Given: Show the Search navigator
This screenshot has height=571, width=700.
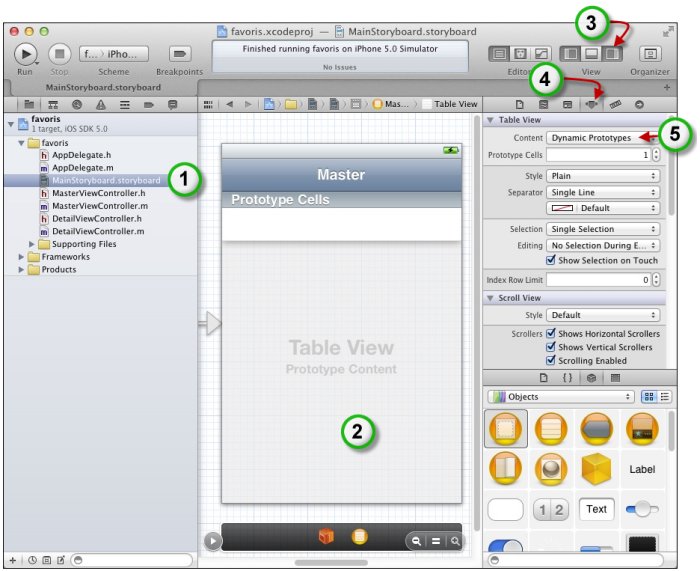Looking at the screenshot, I should pos(77,104).
